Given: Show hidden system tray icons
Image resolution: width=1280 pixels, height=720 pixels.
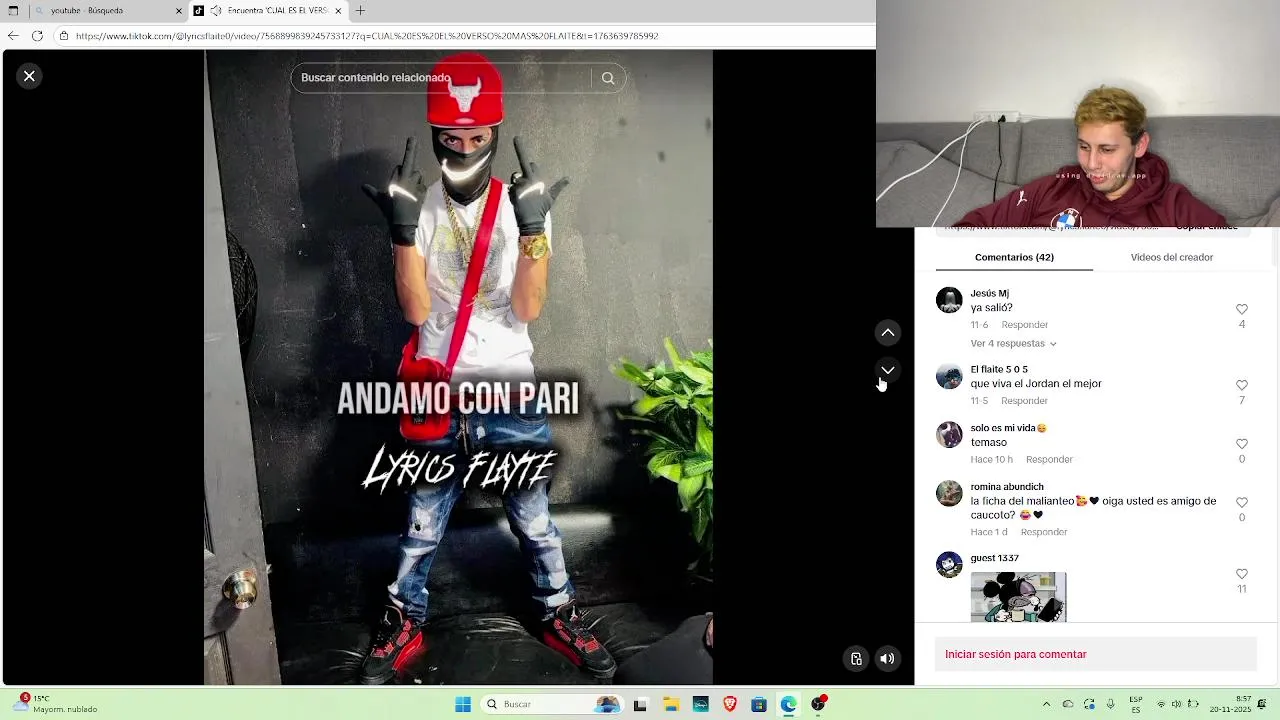Looking at the screenshot, I should (1046, 704).
